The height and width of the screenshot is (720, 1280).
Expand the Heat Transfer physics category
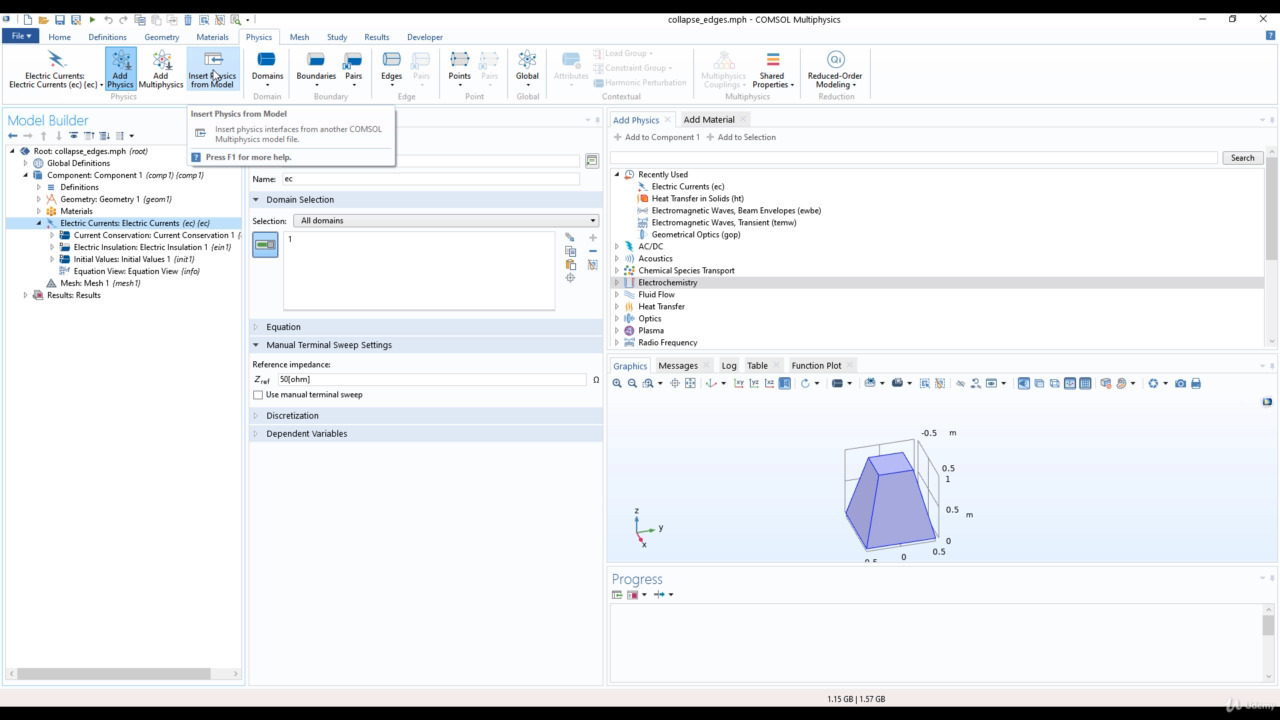(x=617, y=306)
